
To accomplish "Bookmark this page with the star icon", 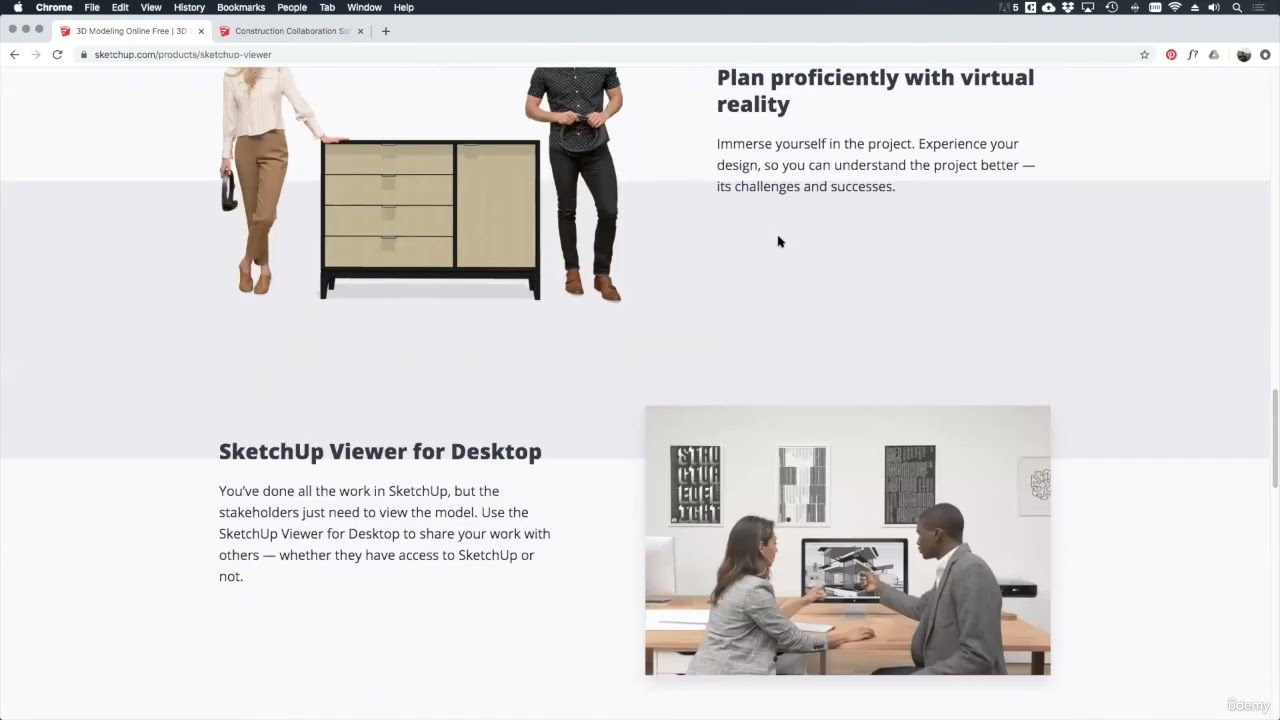I will (x=1145, y=55).
